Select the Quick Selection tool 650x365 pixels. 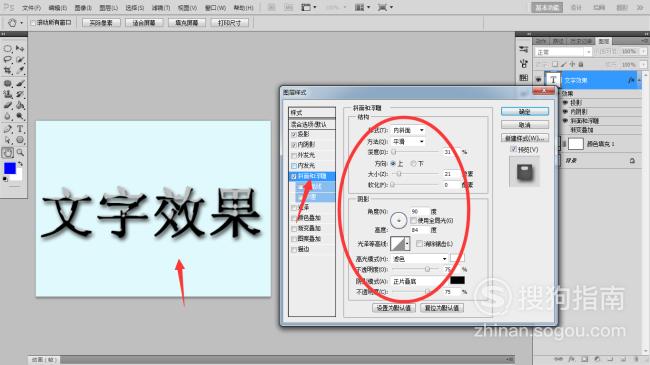[20, 60]
